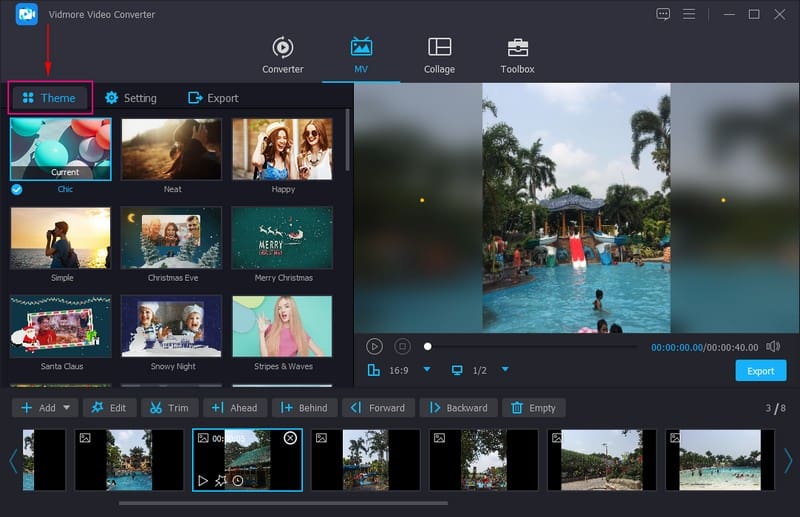Click the effects star icon on selected clip
Image resolution: width=800 pixels, height=517 pixels.
click(220, 481)
